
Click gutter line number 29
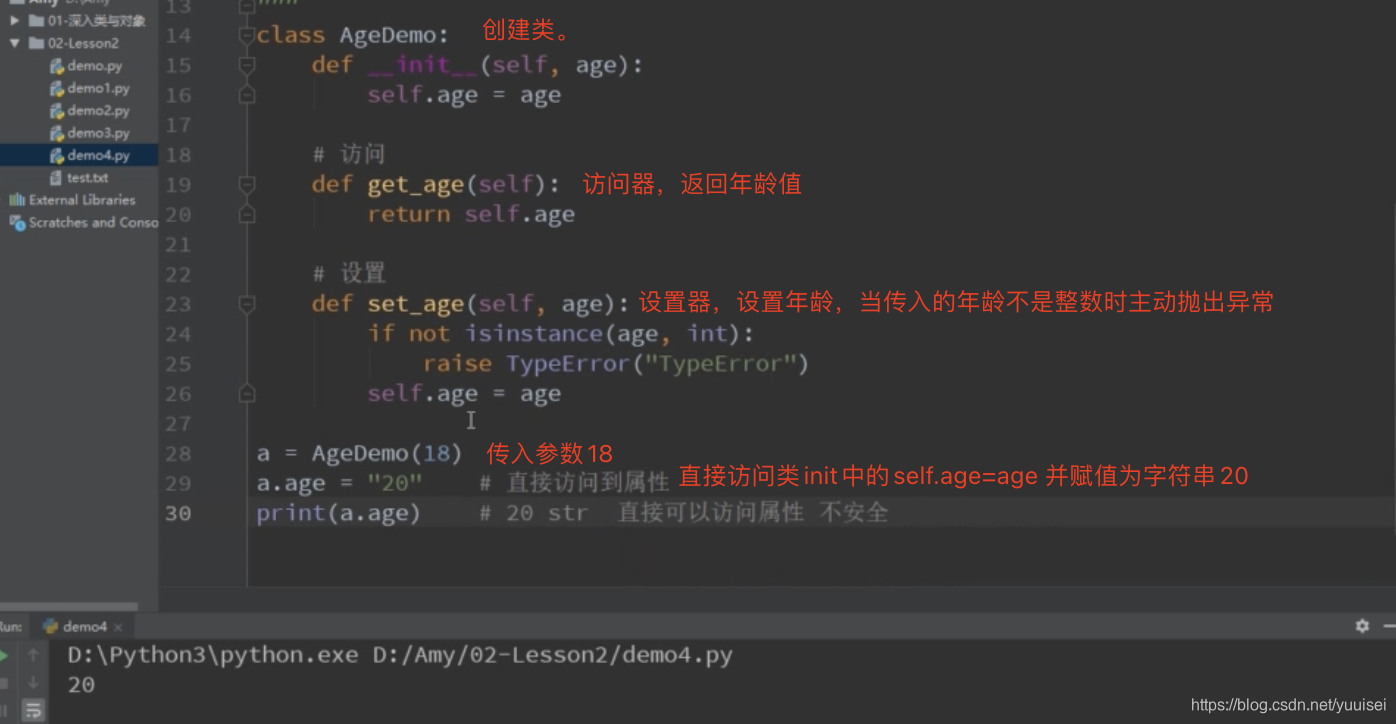click(x=178, y=484)
